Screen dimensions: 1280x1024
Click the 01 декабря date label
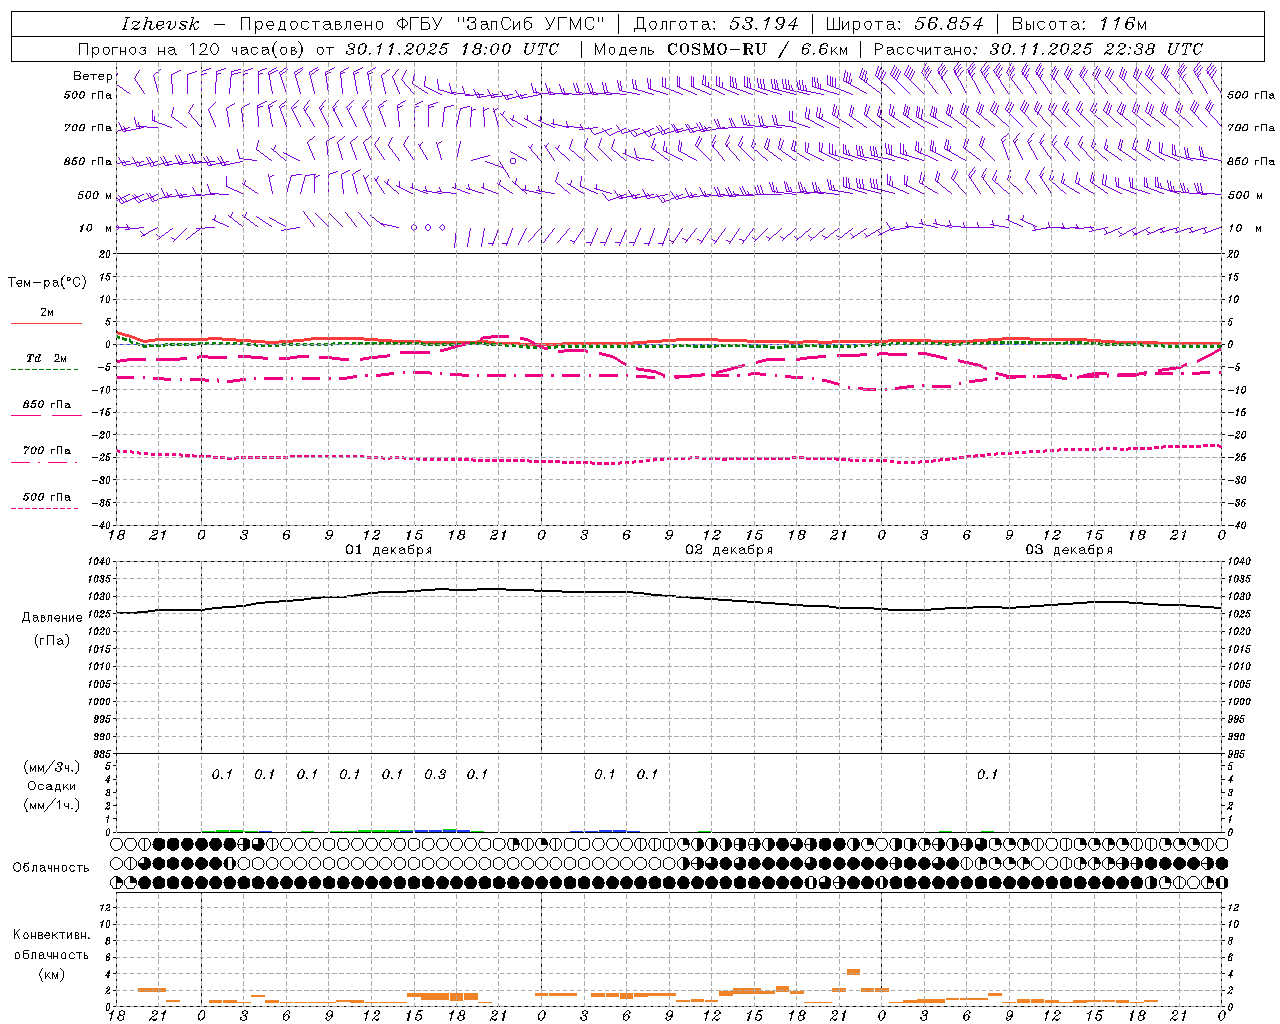[x=389, y=550]
